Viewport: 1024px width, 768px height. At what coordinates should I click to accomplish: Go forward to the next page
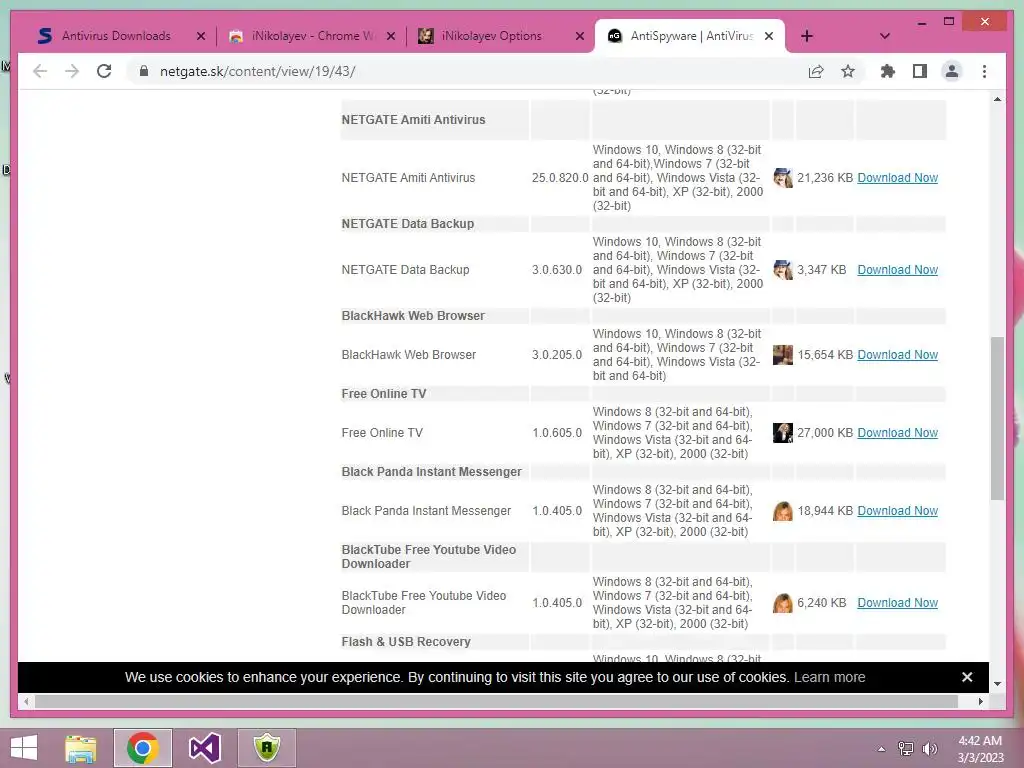point(72,71)
